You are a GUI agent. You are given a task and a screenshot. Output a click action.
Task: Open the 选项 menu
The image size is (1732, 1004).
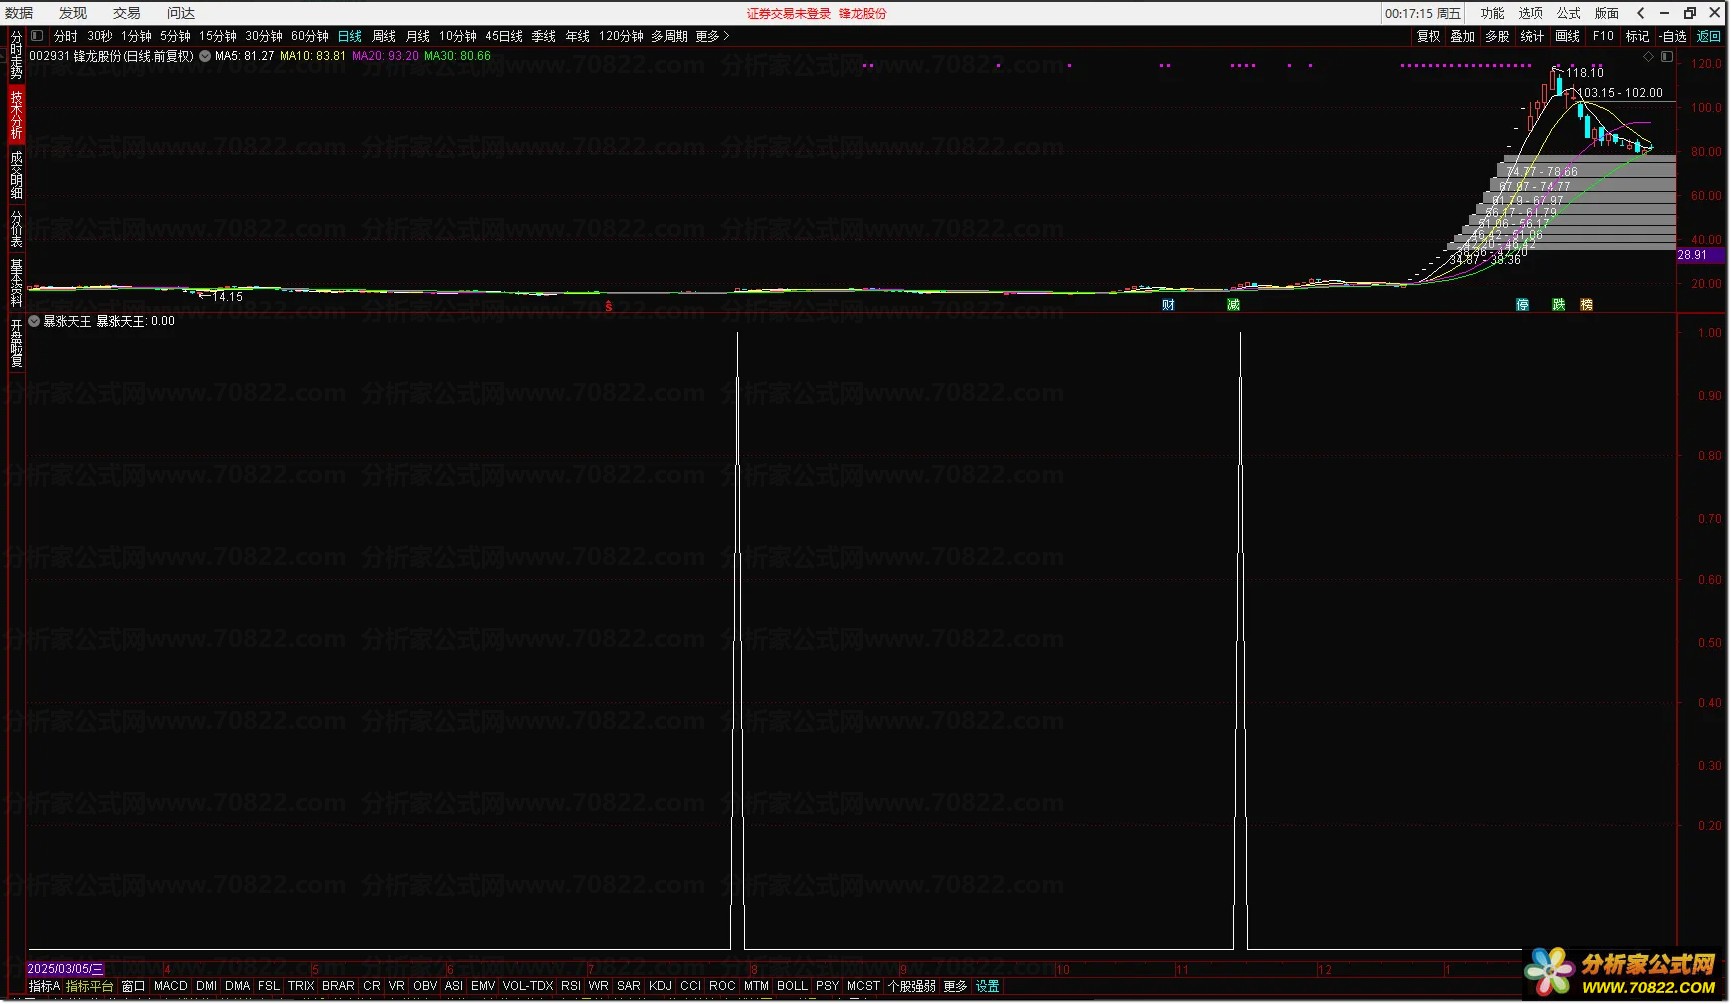pyautogui.click(x=1530, y=13)
